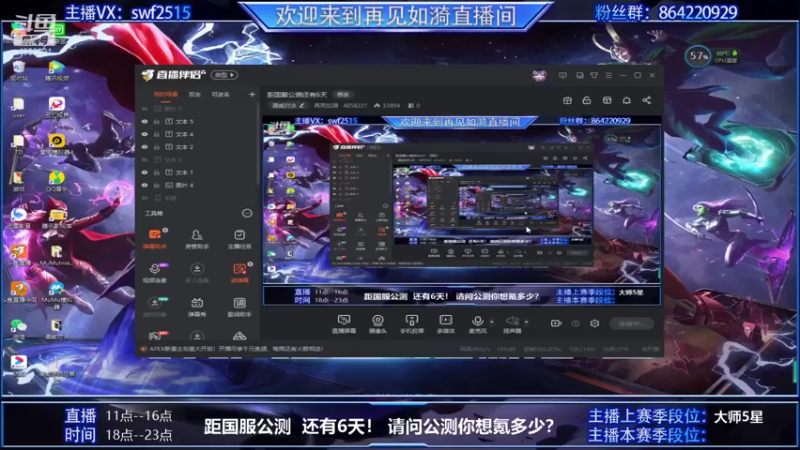Open stream settings gear icon
Screen dimensions: 800x450
coord(594,323)
